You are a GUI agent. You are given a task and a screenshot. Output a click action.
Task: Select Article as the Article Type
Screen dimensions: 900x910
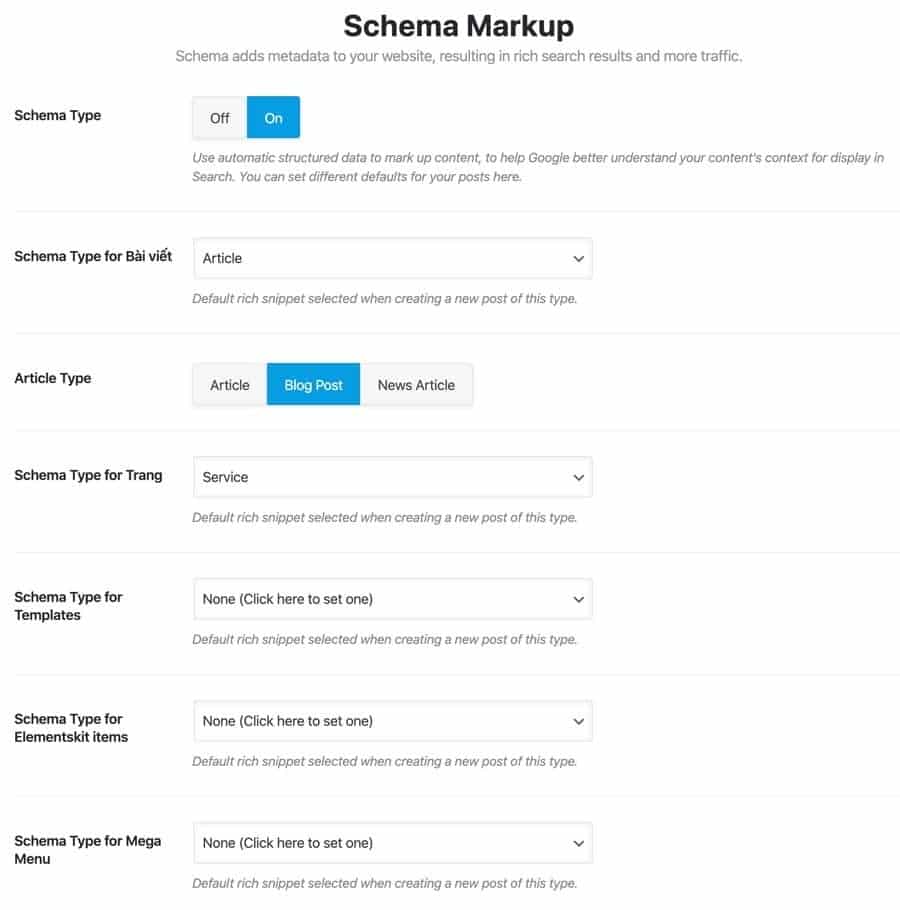(230, 385)
